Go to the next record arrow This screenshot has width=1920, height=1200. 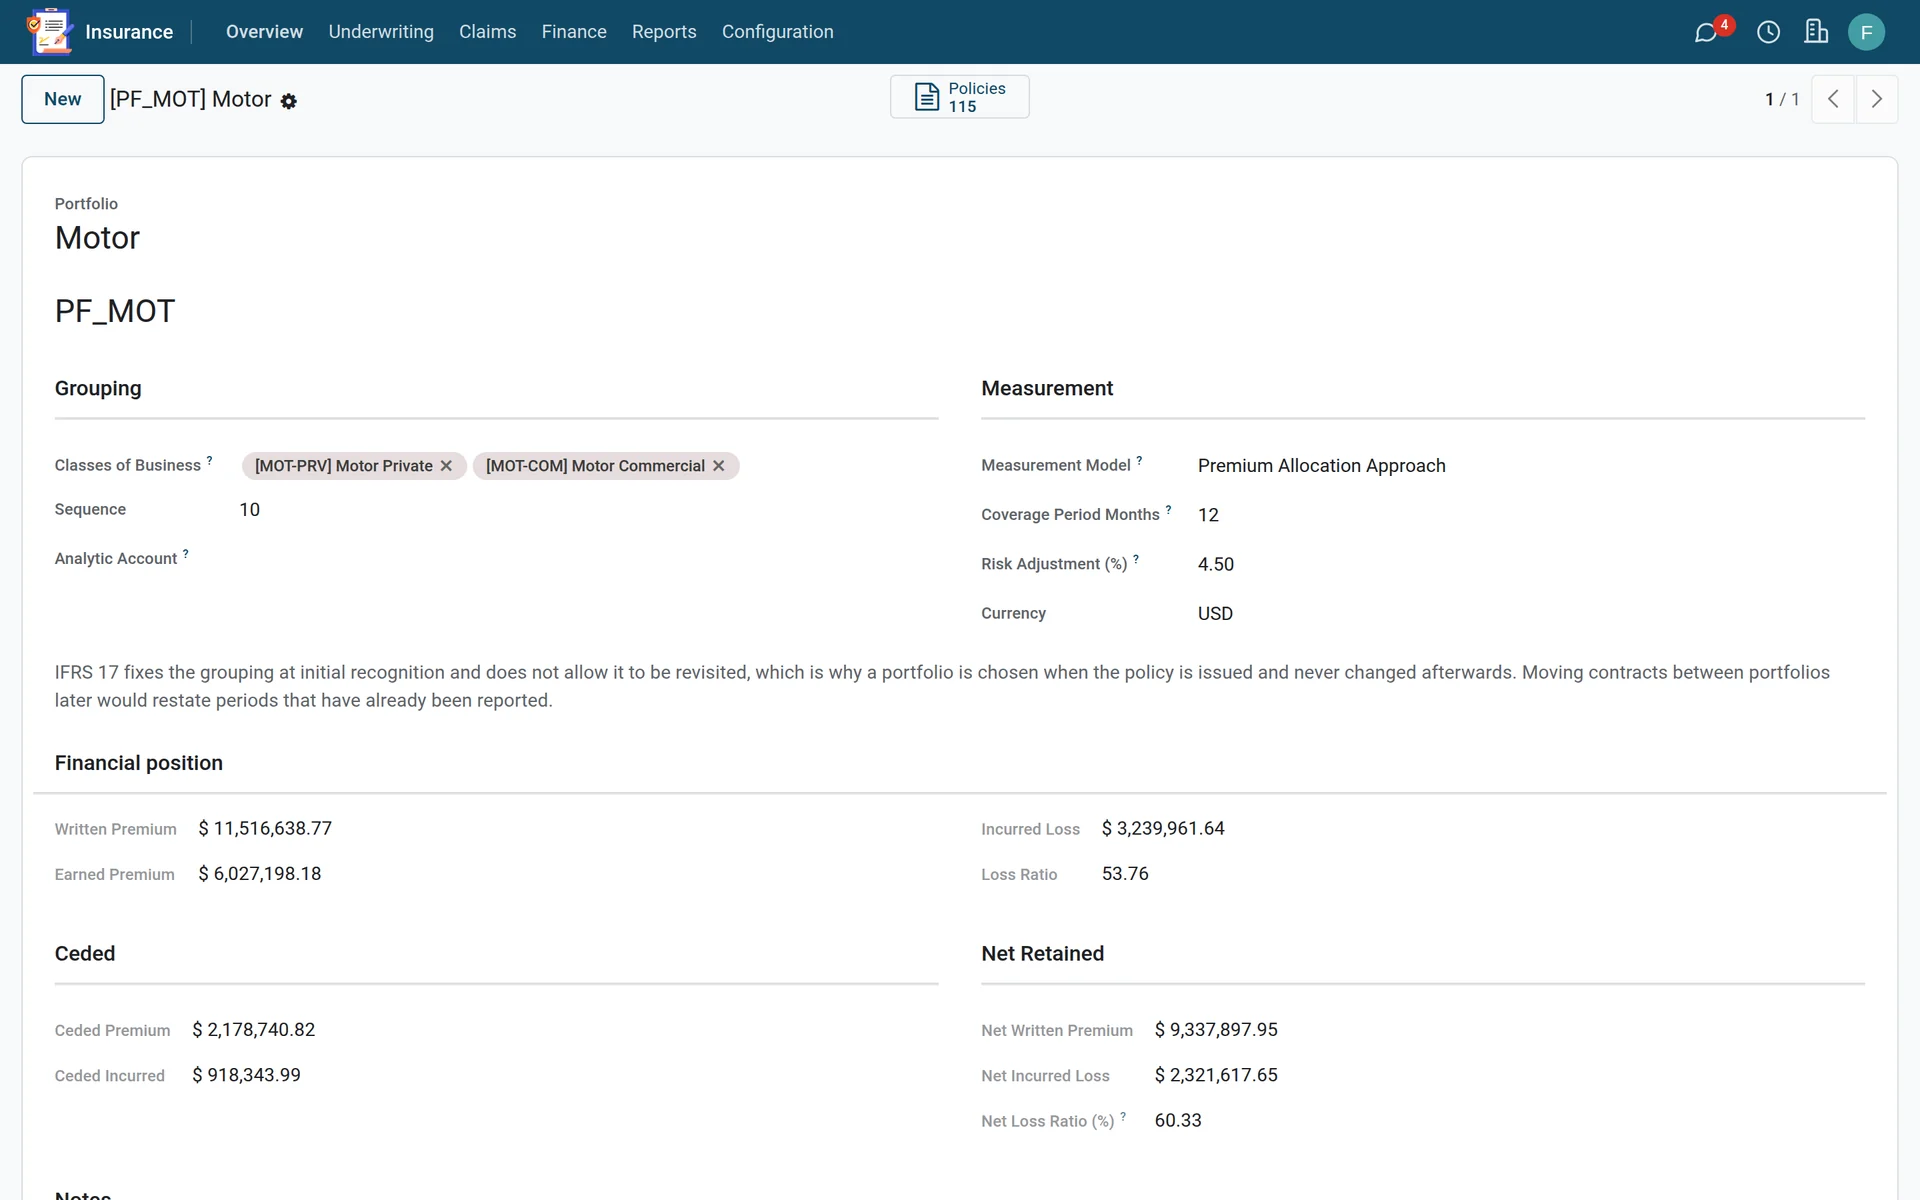pos(1877,99)
